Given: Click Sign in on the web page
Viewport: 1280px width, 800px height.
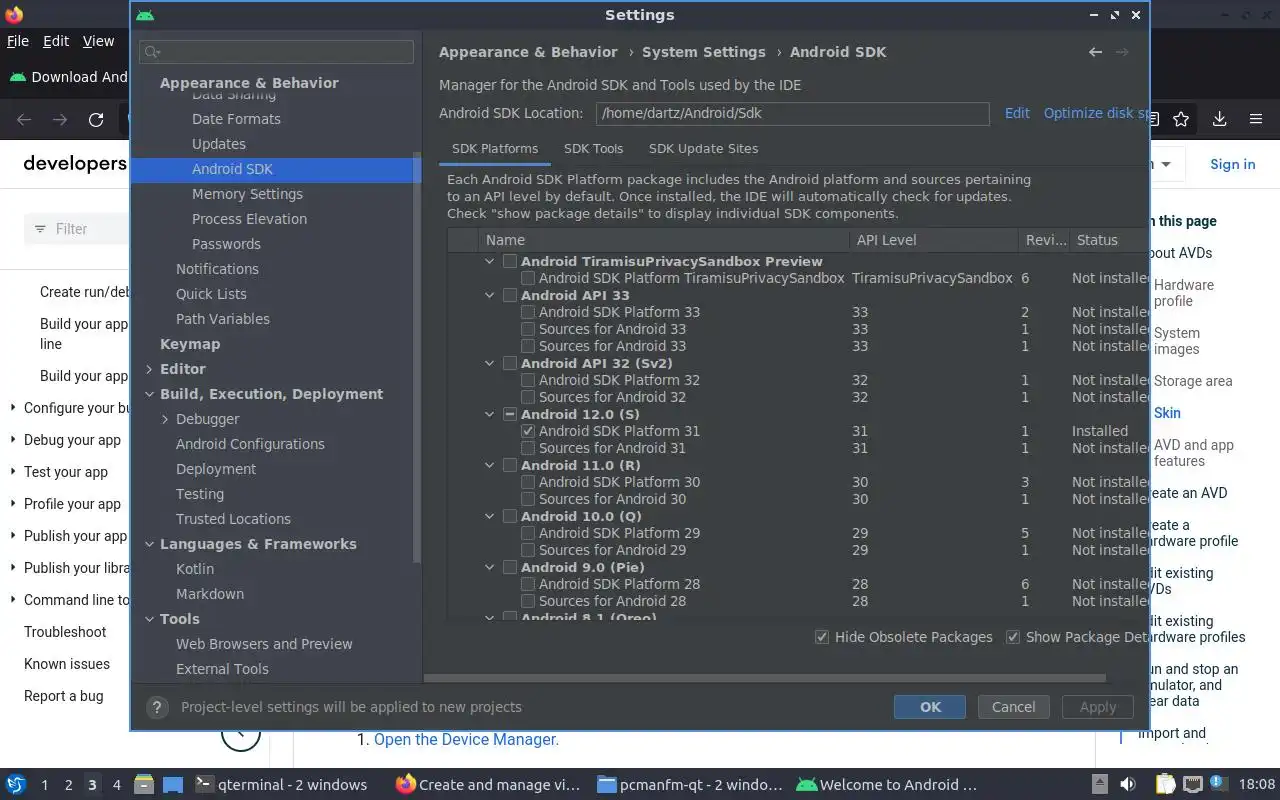Looking at the screenshot, I should click(1232, 164).
